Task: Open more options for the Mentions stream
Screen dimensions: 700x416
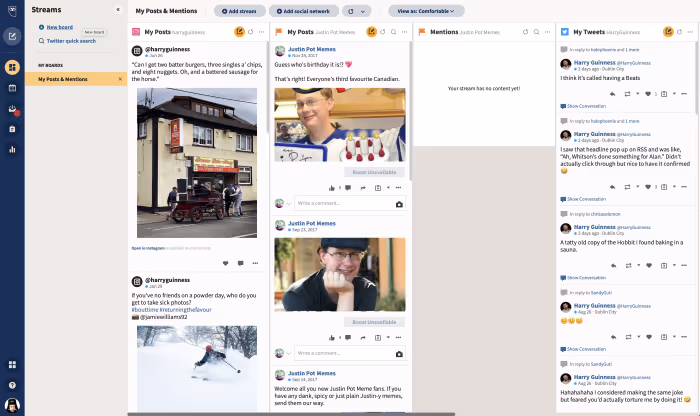Action: pos(547,32)
